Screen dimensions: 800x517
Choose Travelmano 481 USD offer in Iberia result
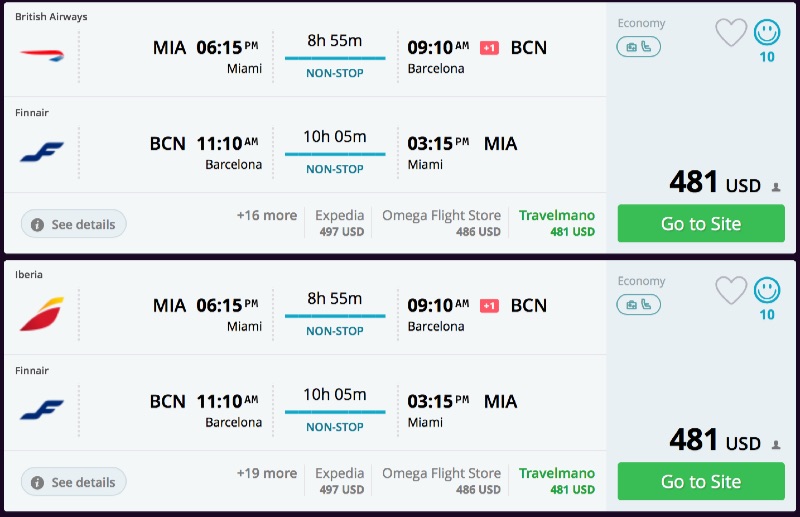click(x=557, y=481)
